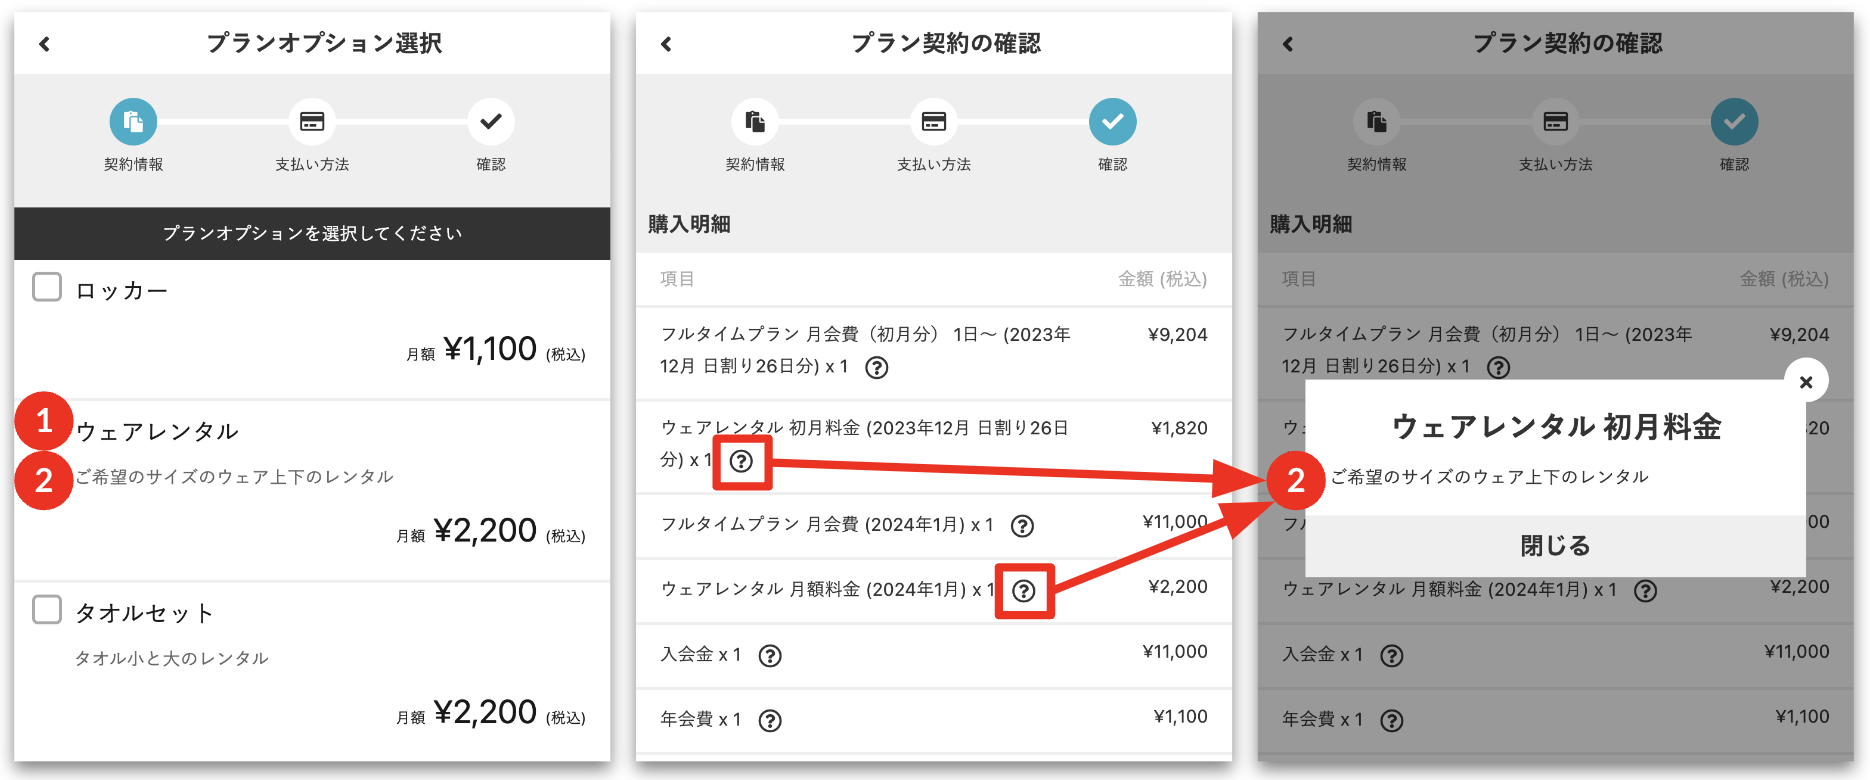Close the ウェアレンタル 初月料金 popup via X
The height and width of the screenshot is (780, 1870).
(1805, 382)
